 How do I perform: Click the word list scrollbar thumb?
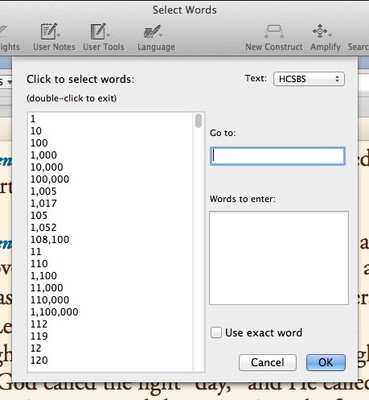(199, 121)
